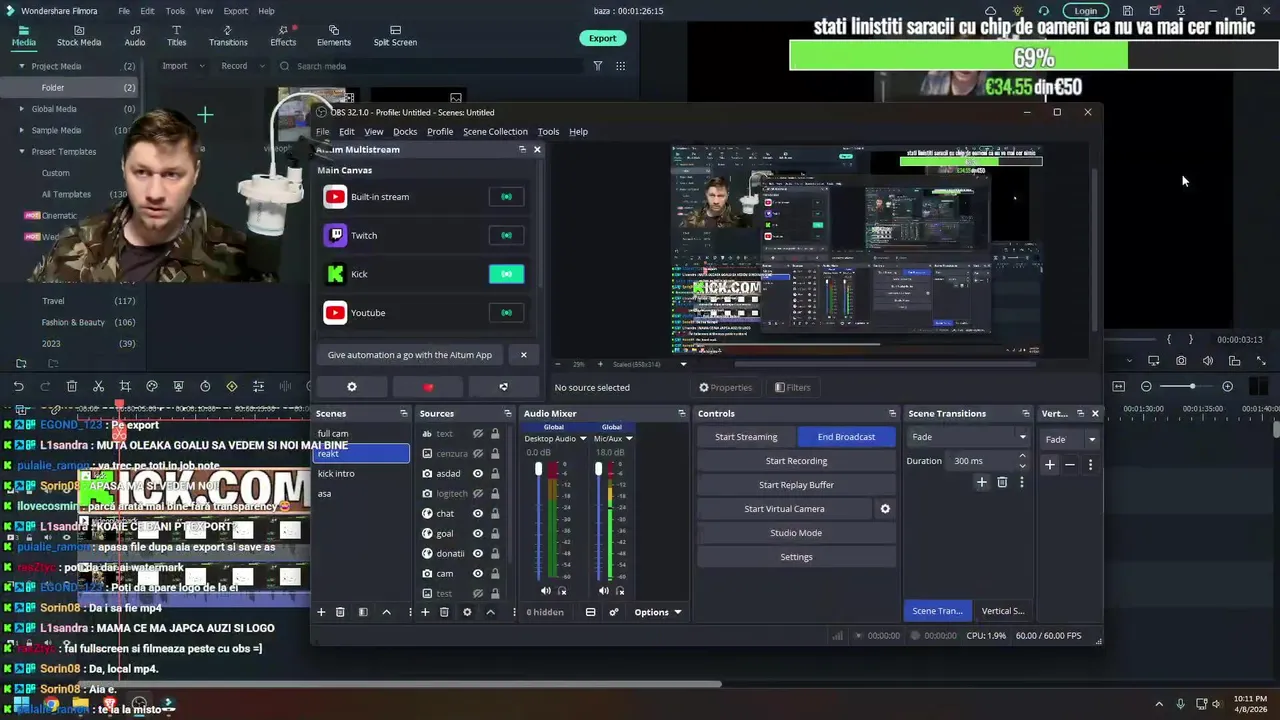Viewport: 1280px width, 720px height.
Task: Open the Split Screen tab in Filmora
Action: 395,36
